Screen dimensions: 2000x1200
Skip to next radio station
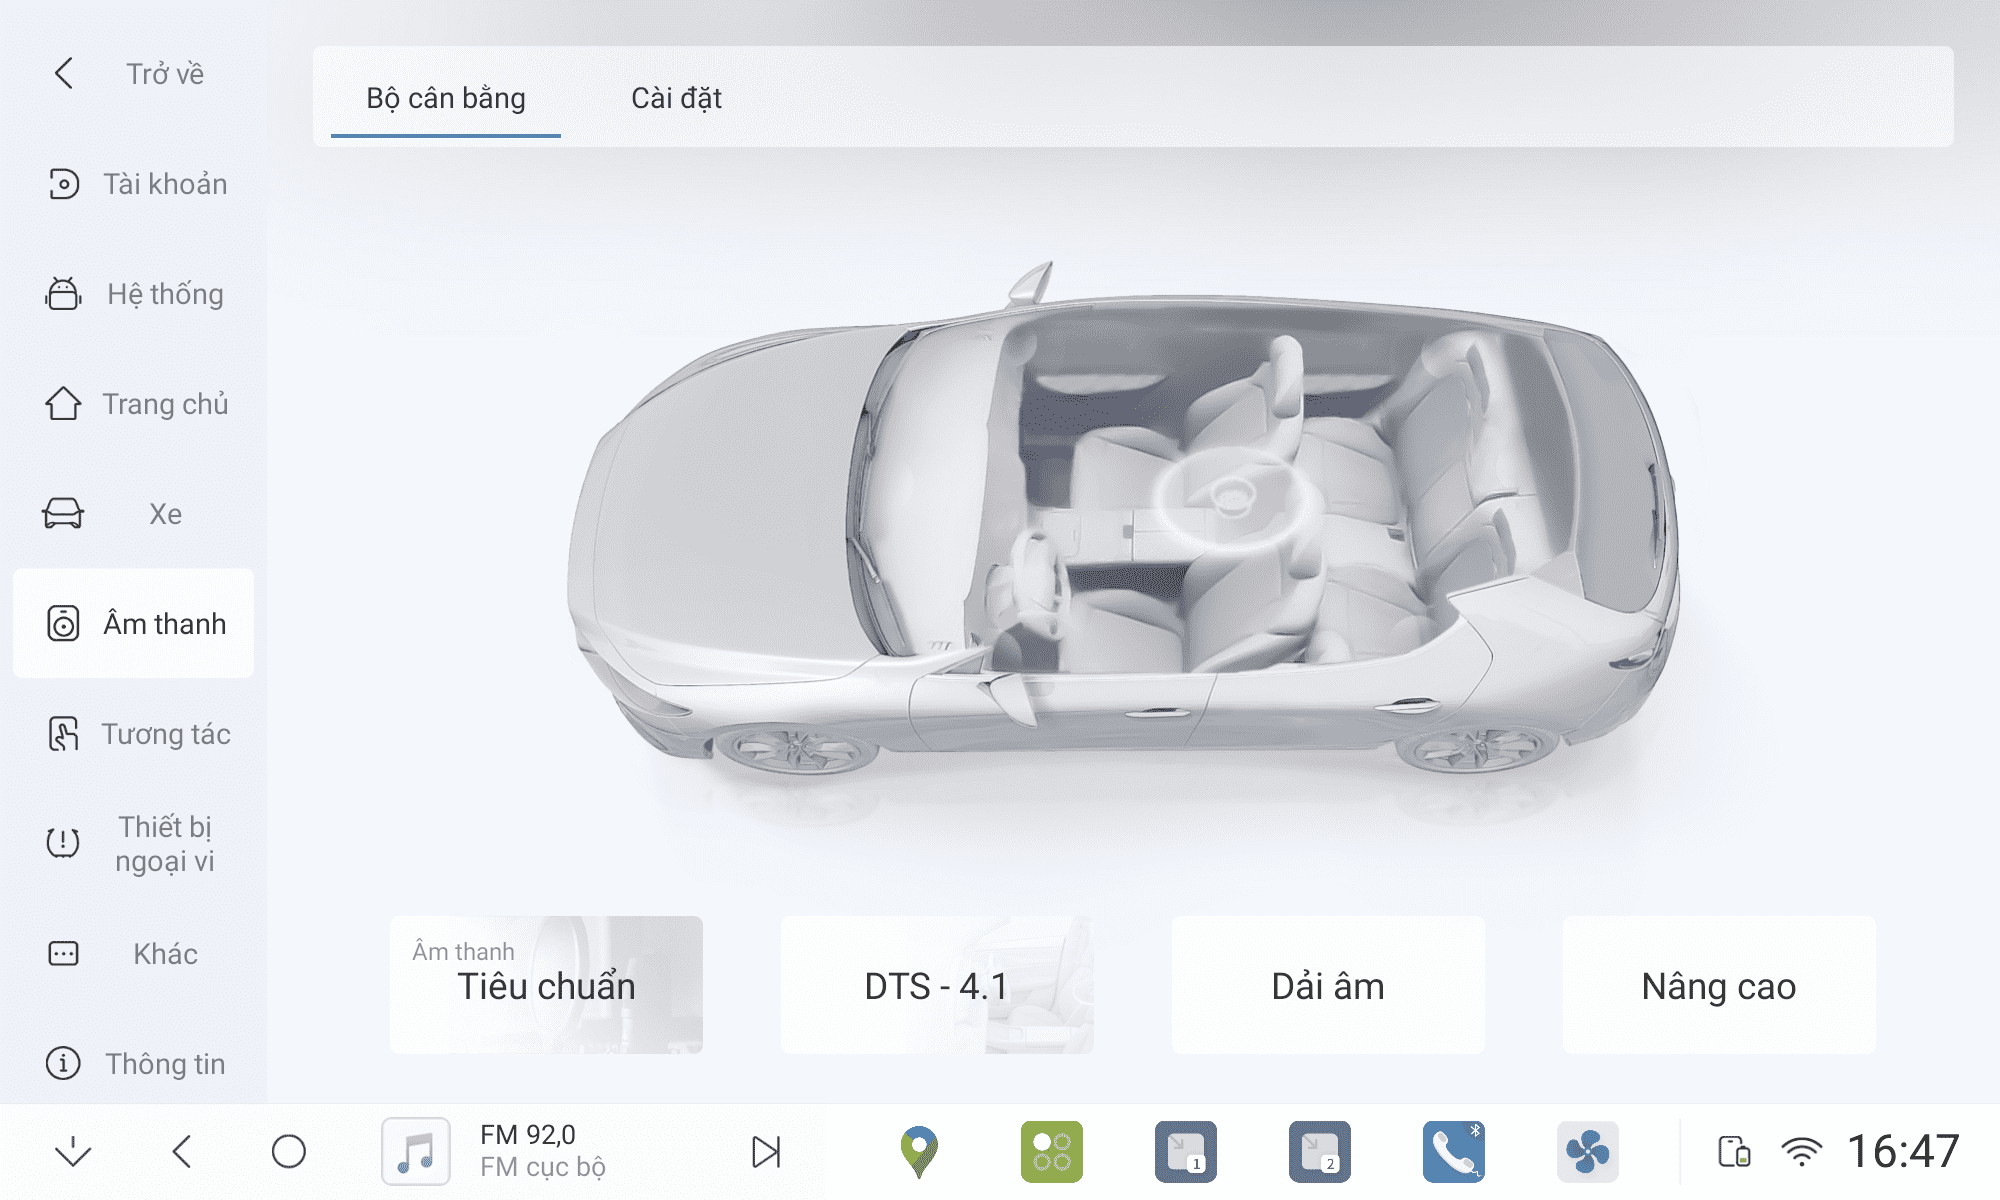coord(766,1152)
